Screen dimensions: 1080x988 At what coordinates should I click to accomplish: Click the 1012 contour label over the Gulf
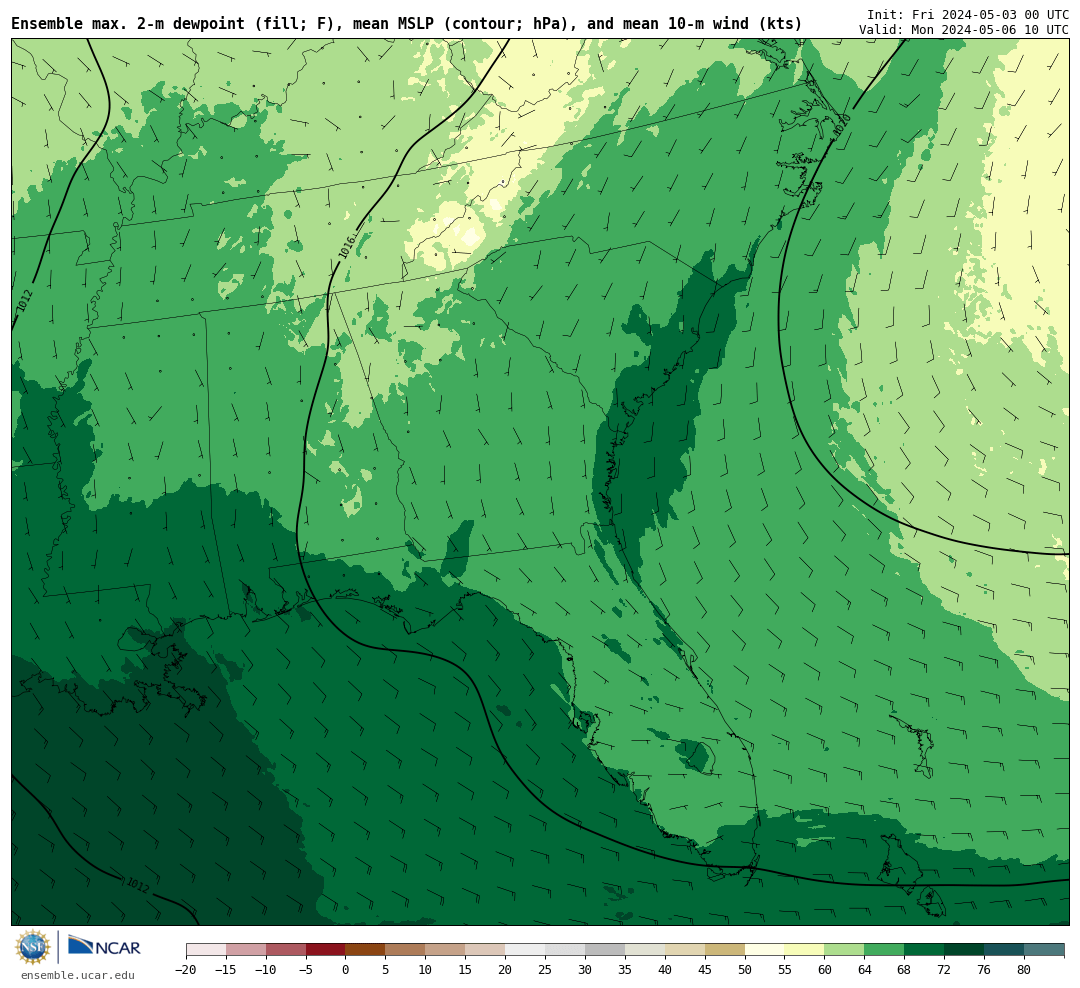(x=138, y=885)
